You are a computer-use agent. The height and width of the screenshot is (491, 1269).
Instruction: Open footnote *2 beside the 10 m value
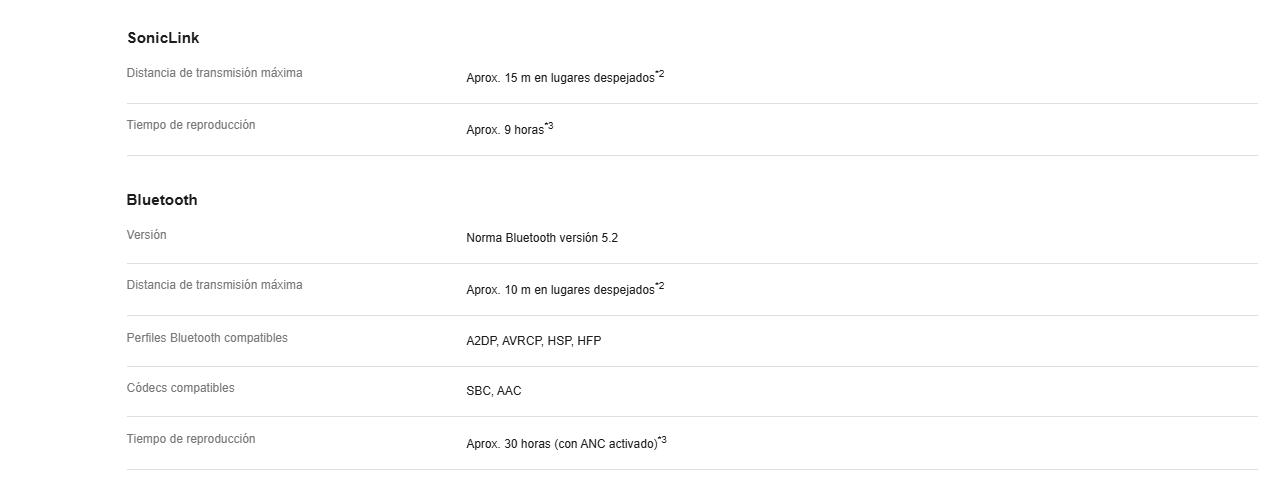pos(660,287)
